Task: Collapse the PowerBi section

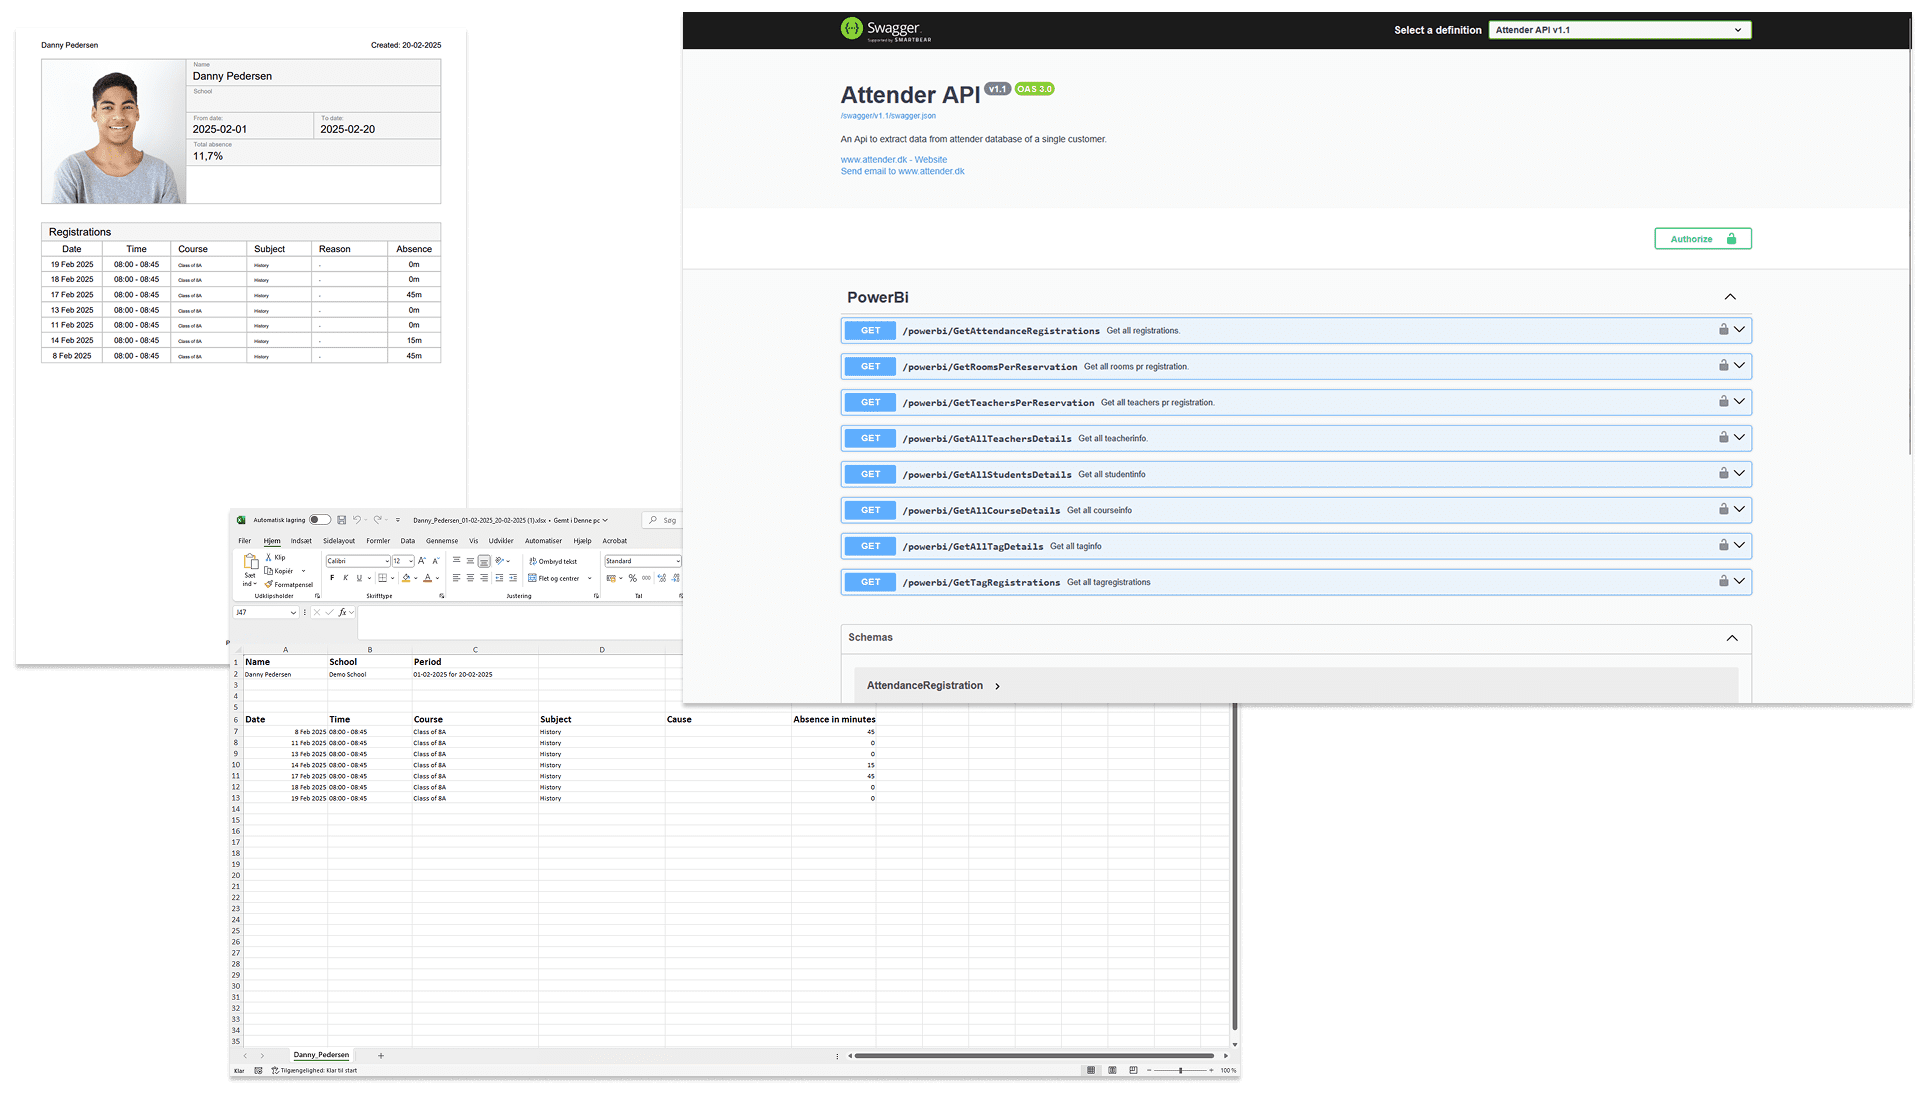Action: (x=1730, y=297)
